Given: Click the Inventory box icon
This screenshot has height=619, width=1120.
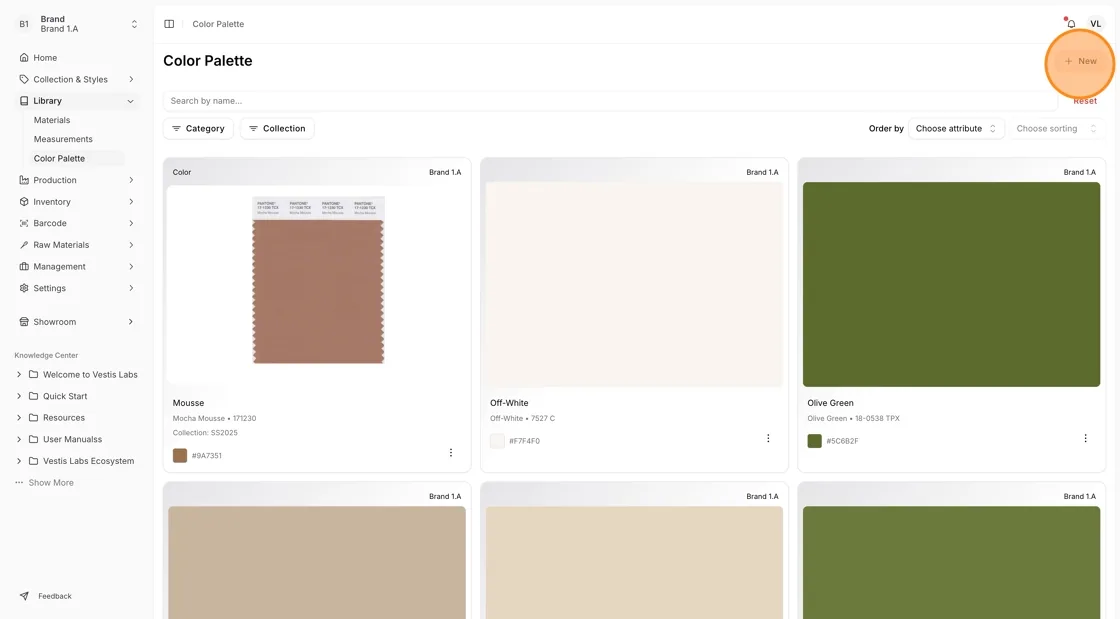Looking at the screenshot, I should tap(24, 202).
